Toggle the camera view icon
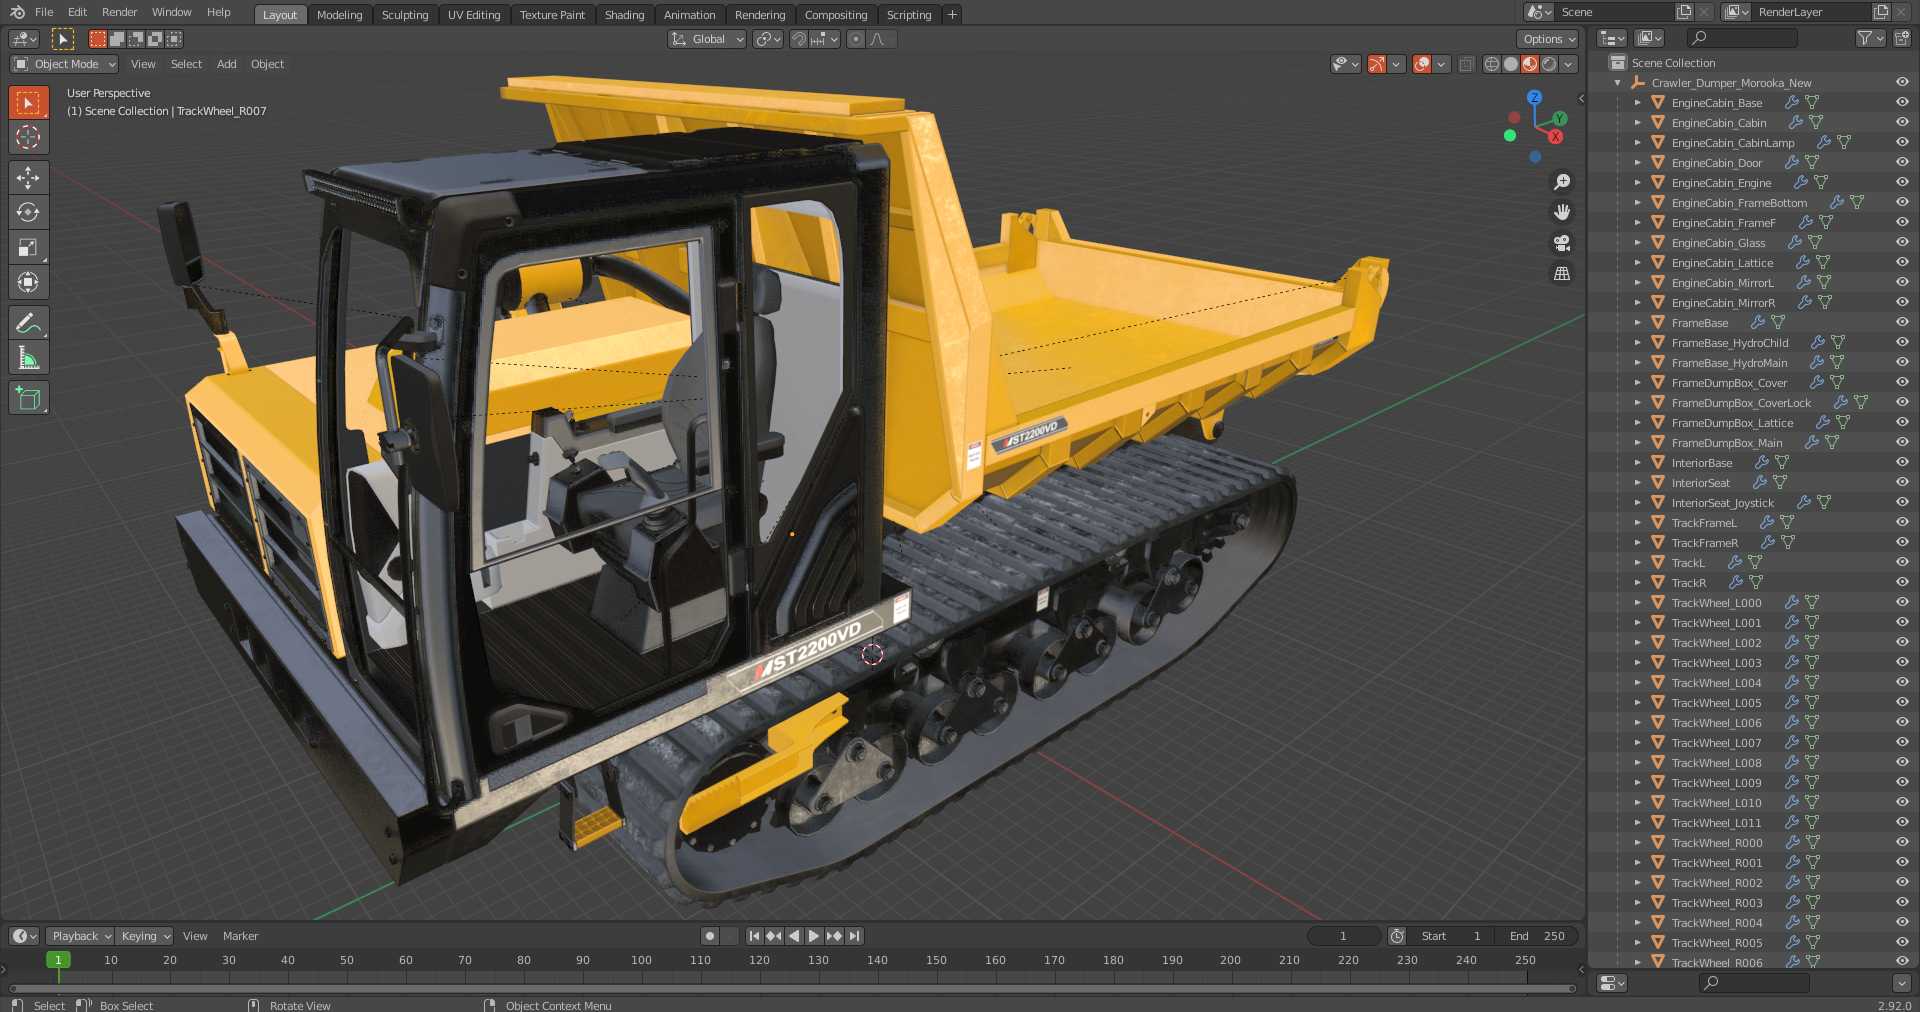This screenshot has height=1012, width=1920. click(x=1562, y=243)
